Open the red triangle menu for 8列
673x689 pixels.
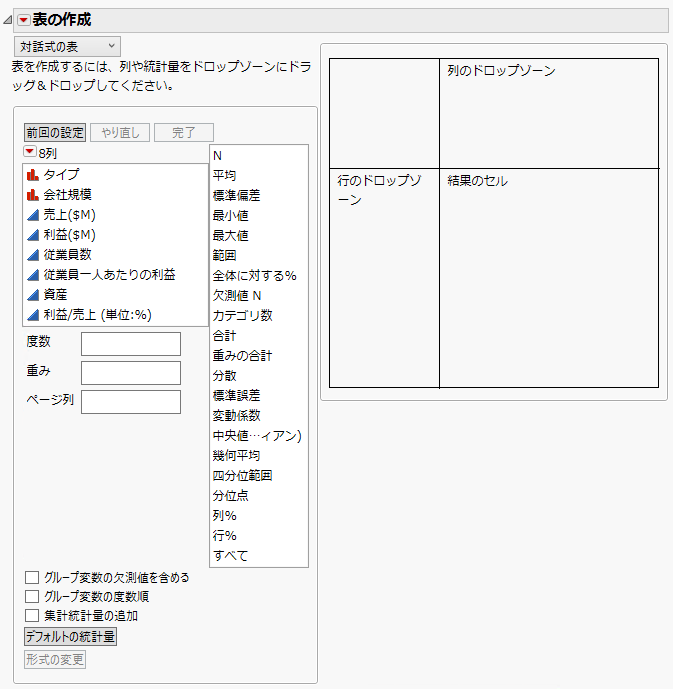(29, 152)
